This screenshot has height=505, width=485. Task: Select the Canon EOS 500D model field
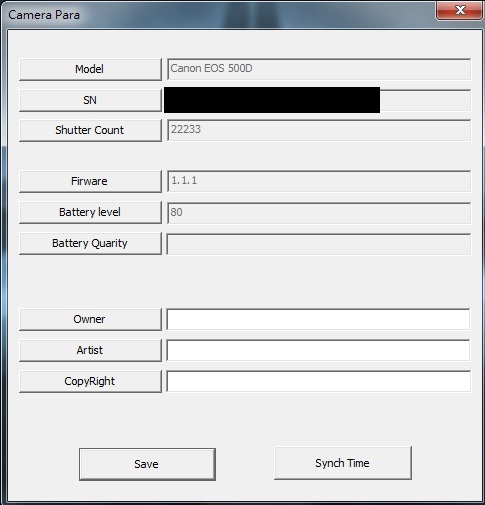[x=319, y=69]
